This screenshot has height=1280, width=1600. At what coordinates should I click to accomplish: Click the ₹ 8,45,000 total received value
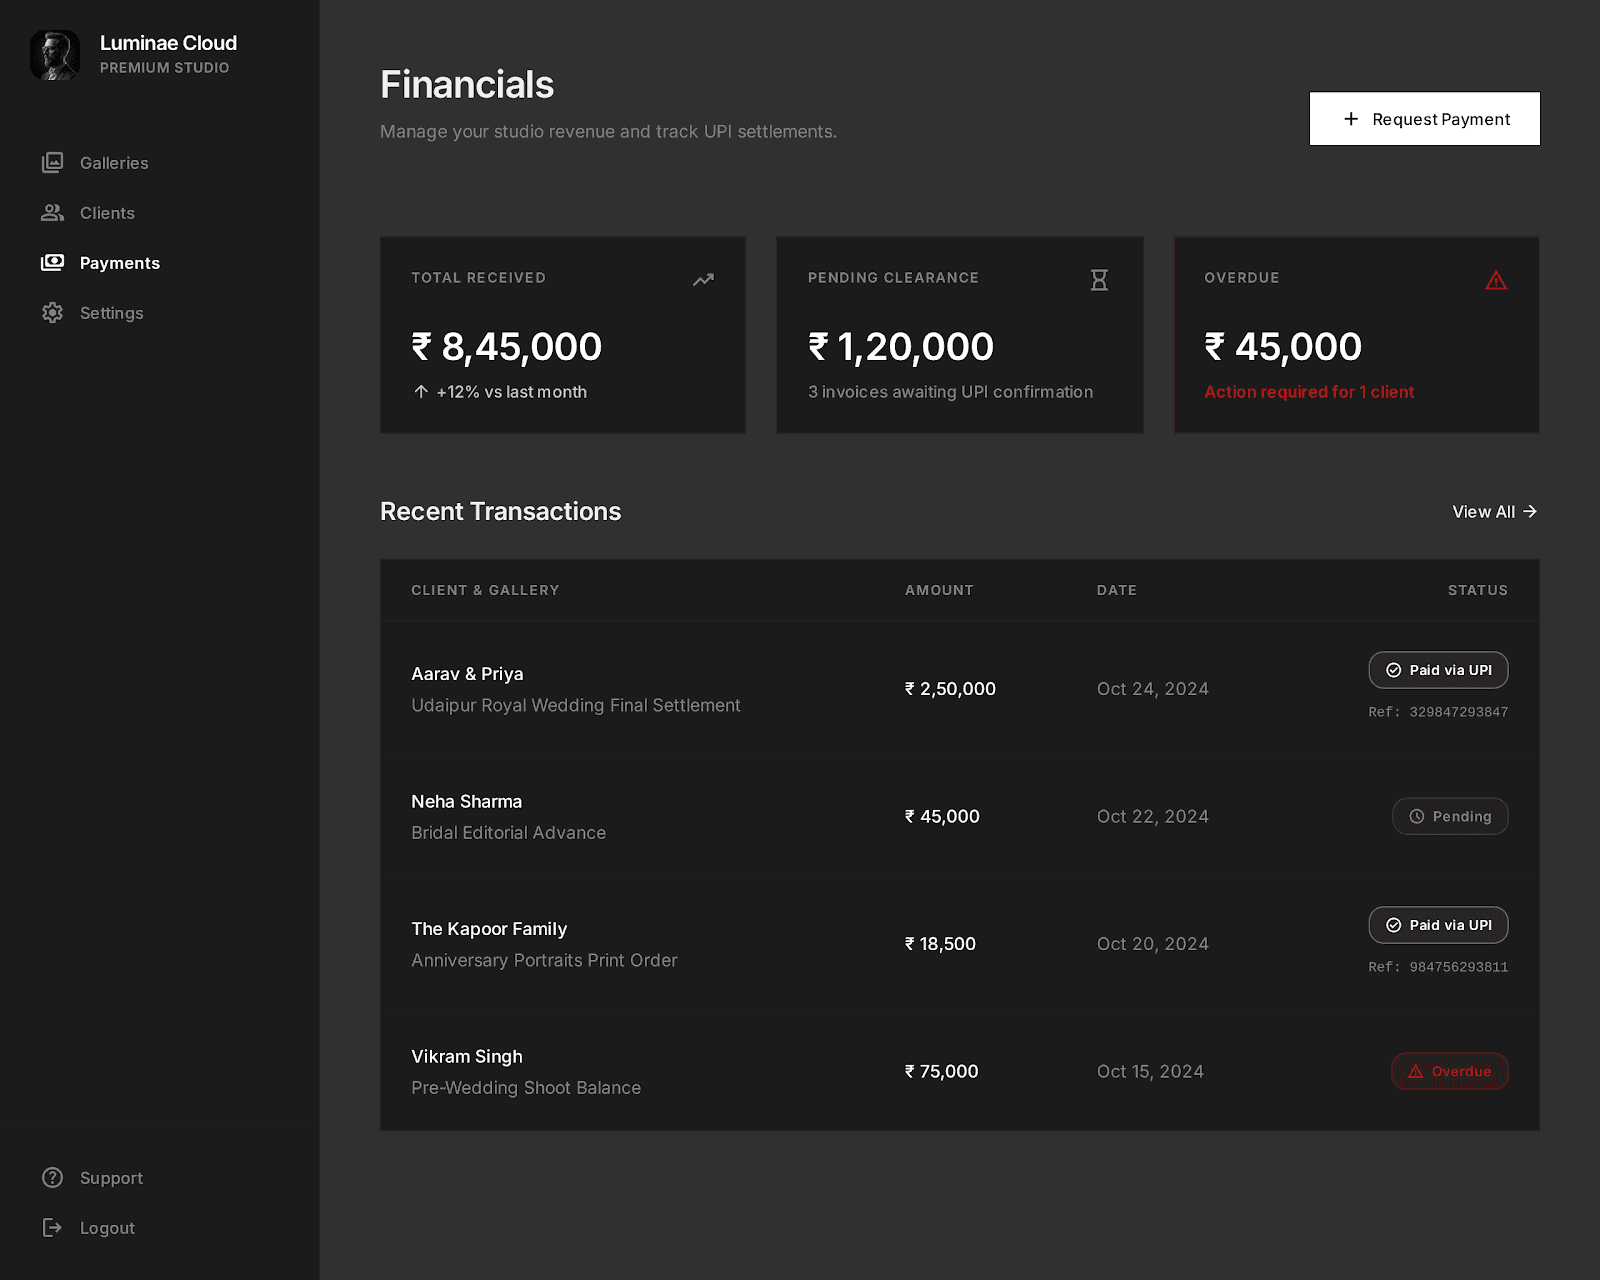[507, 347]
